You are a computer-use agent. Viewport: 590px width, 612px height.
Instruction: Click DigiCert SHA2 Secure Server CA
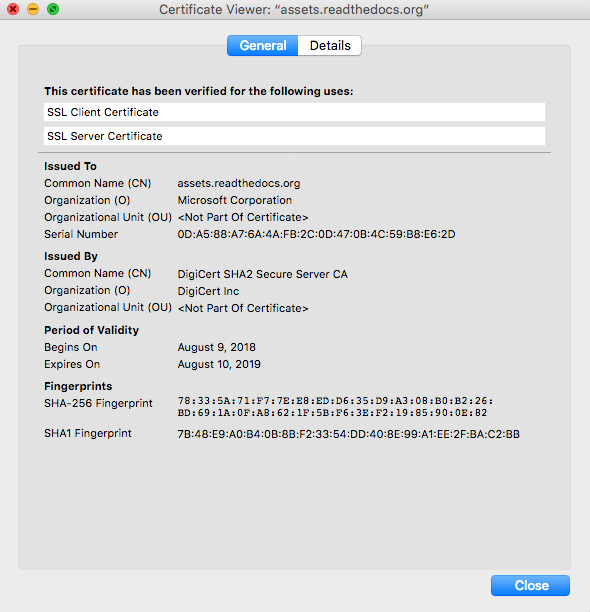pos(263,274)
